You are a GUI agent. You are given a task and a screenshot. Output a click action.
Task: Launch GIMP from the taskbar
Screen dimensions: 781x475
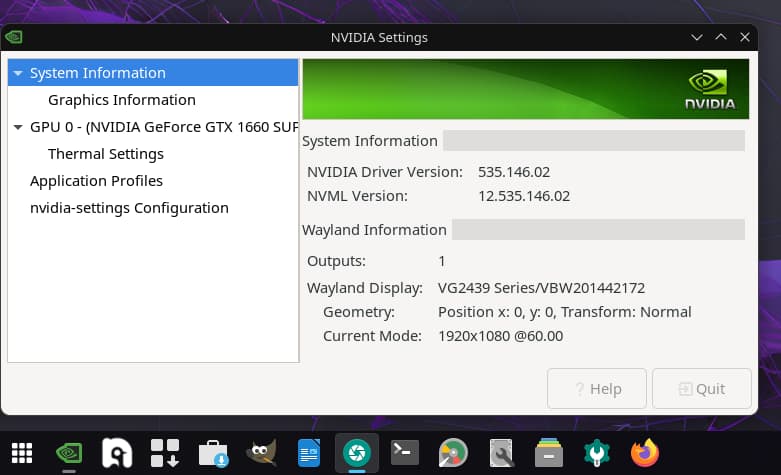pyautogui.click(x=261, y=453)
